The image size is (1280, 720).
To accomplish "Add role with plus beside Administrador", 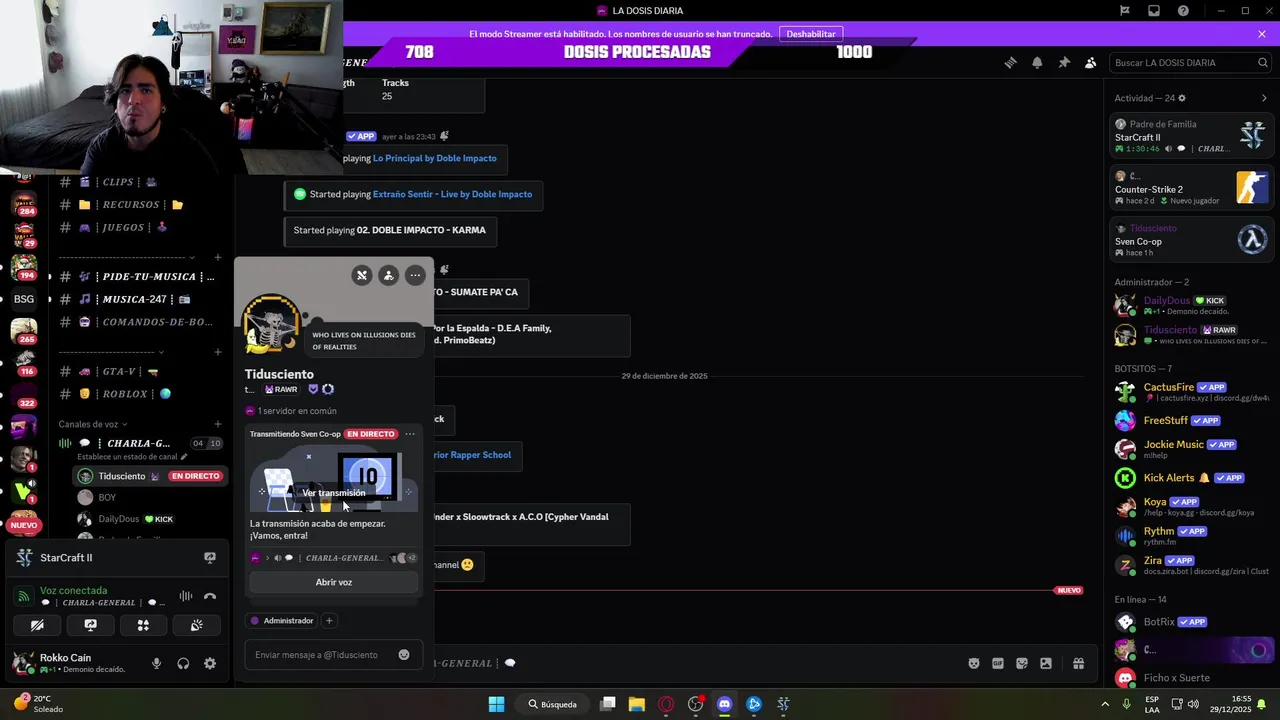I will point(329,621).
